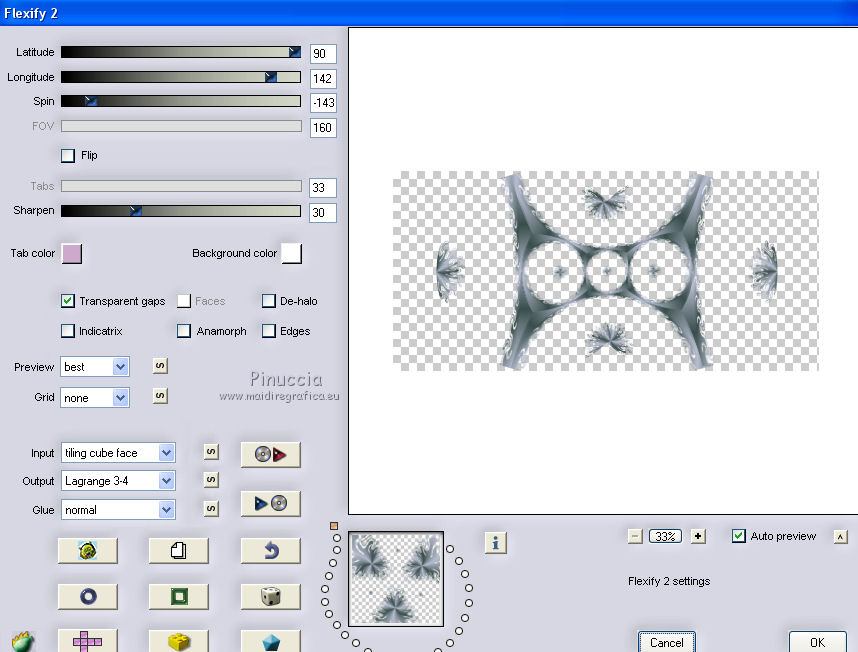The width and height of the screenshot is (858, 652).
Task: Click the small S button beside Grid
Action: [160, 395]
